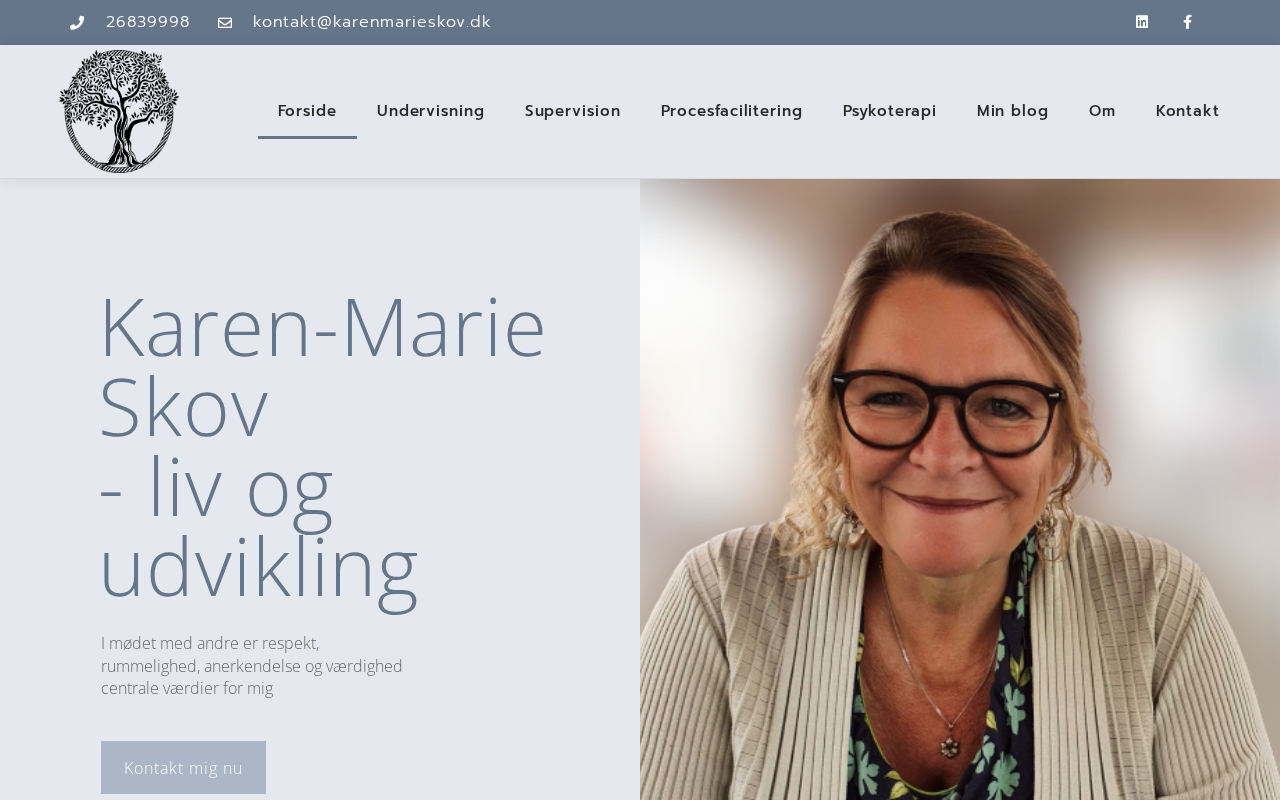
Task: Click the blue top contact bar
Action: click(x=640, y=22)
